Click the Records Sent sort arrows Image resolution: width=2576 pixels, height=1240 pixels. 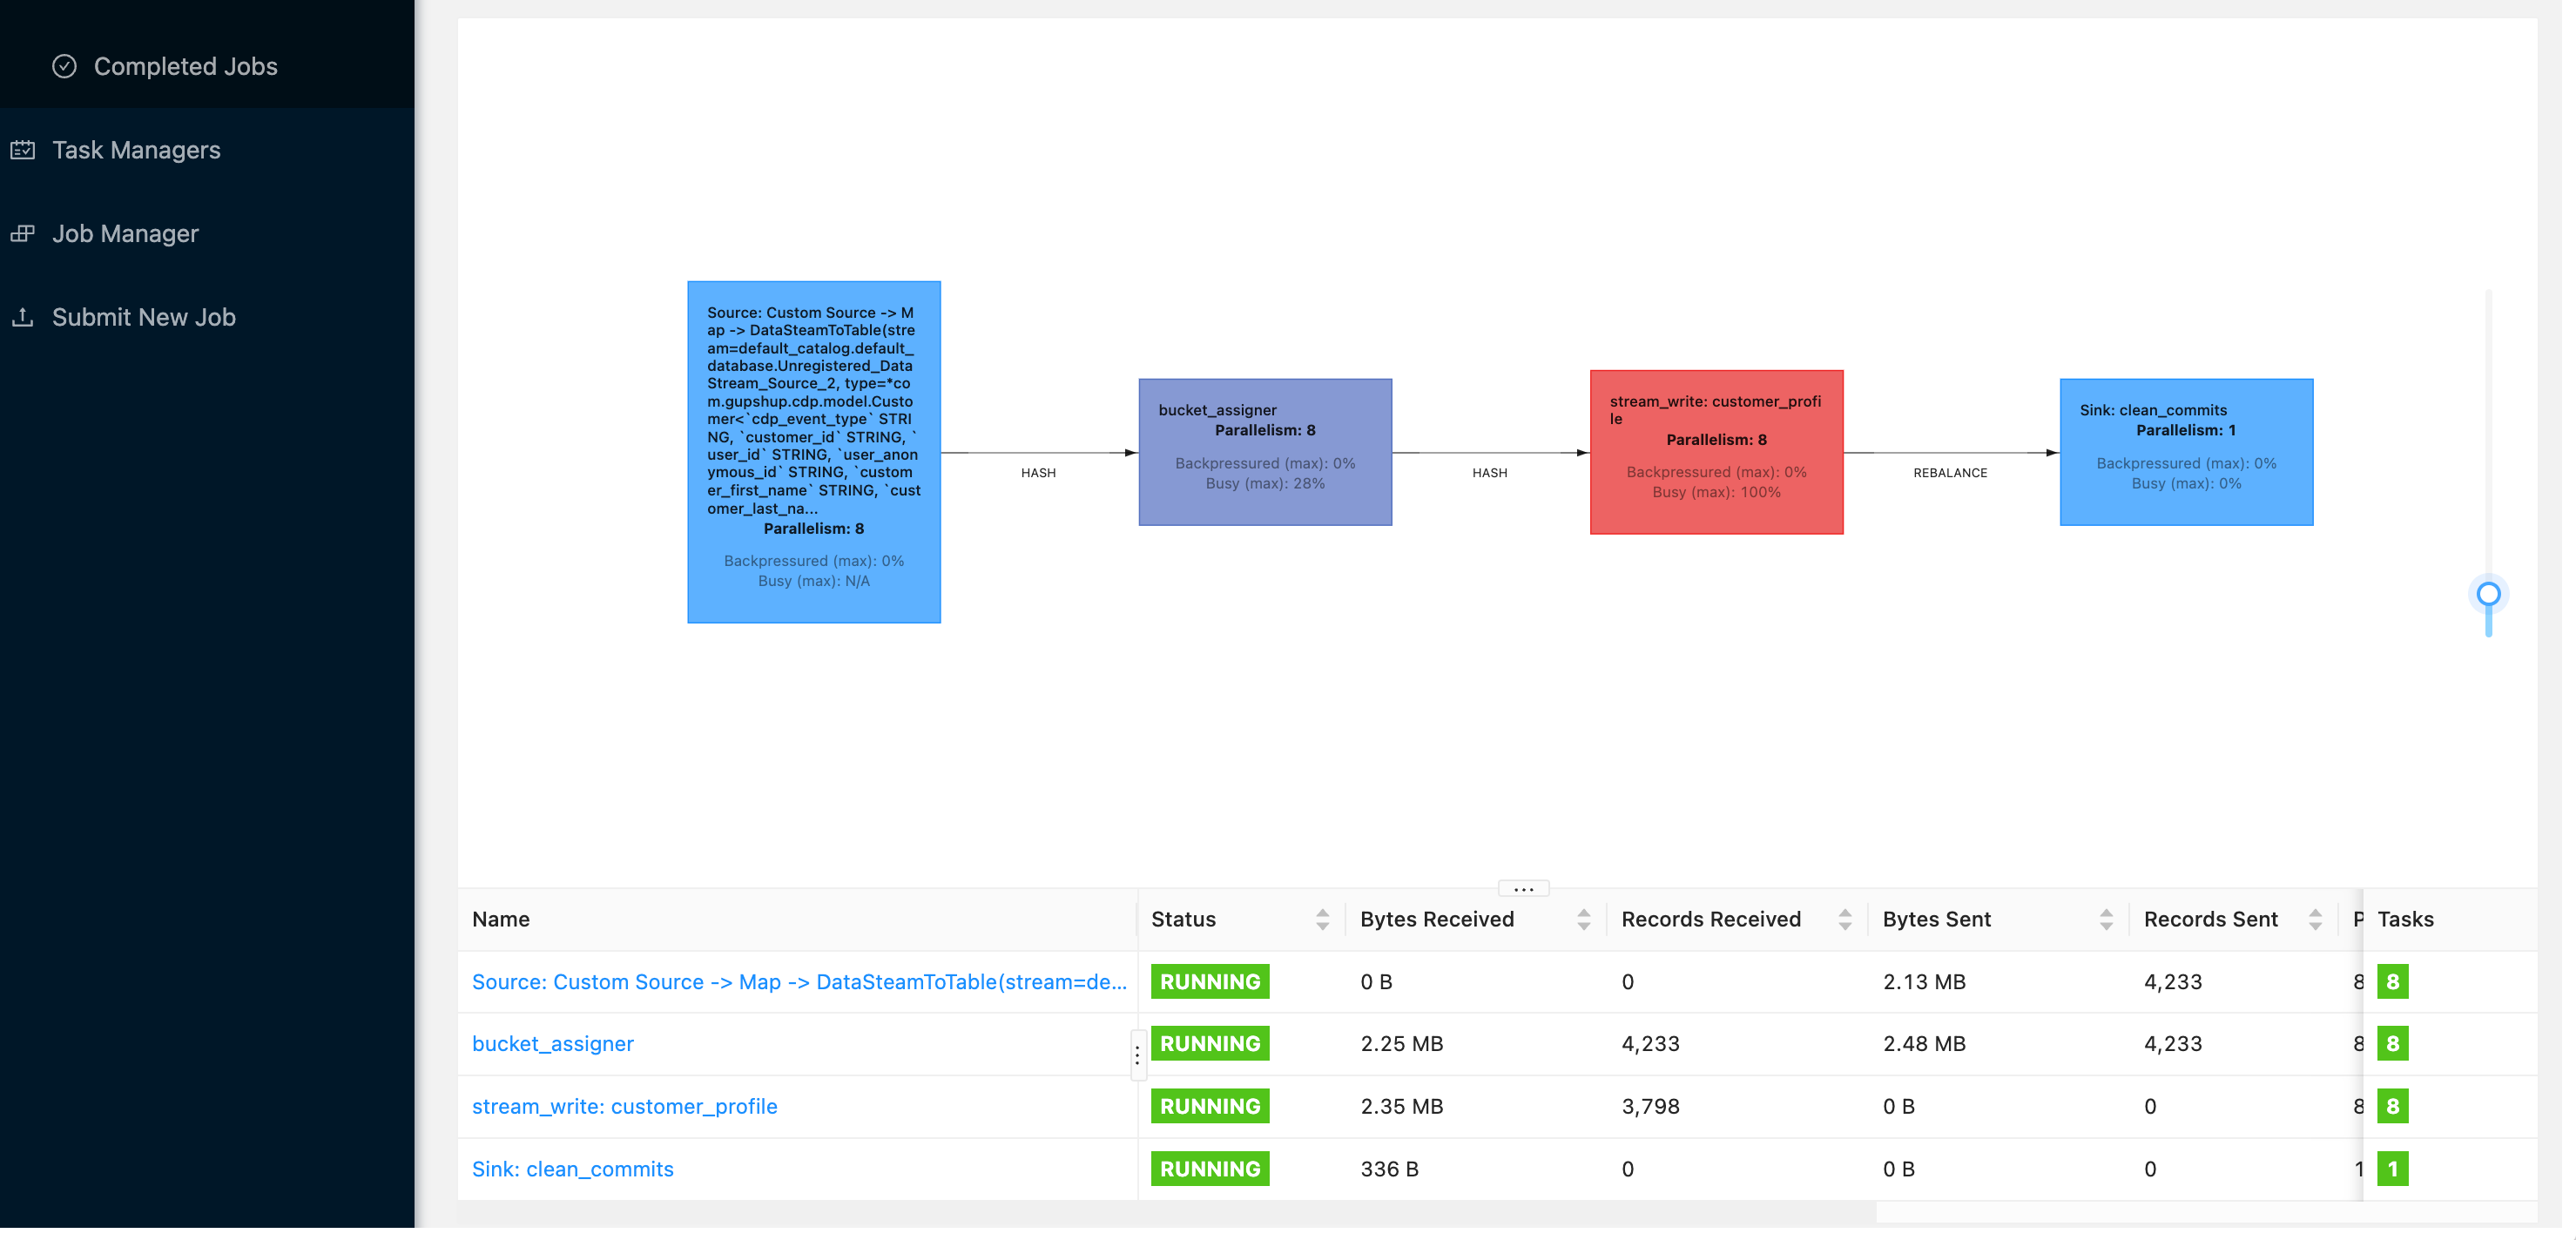tap(2314, 919)
